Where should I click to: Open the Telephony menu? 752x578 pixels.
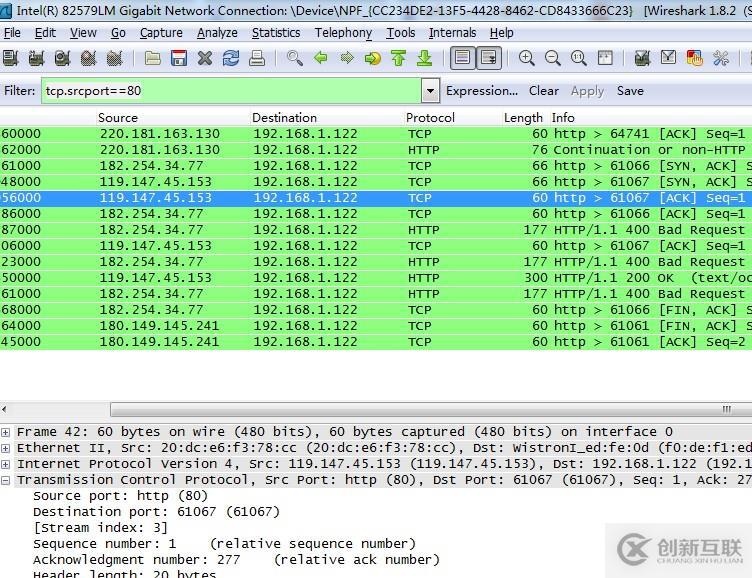click(x=343, y=33)
